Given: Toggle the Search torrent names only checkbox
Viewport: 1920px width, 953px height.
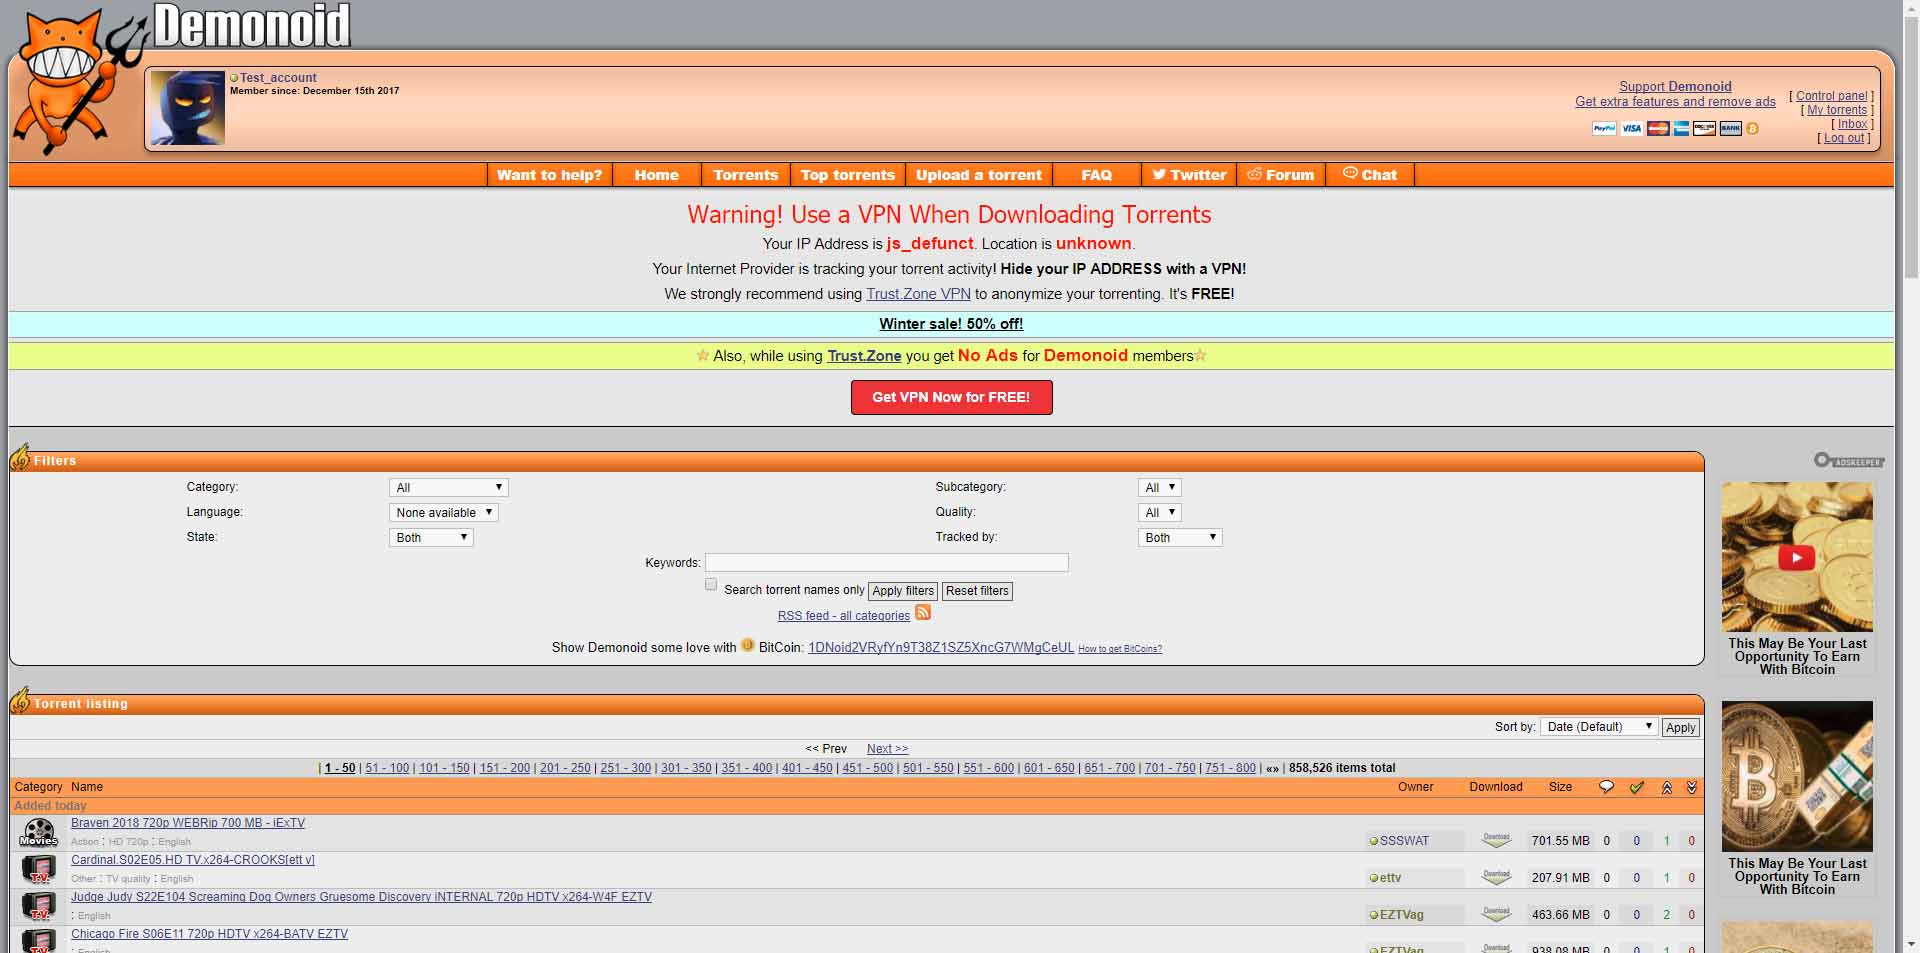Looking at the screenshot, I should [x=711, y=585].
